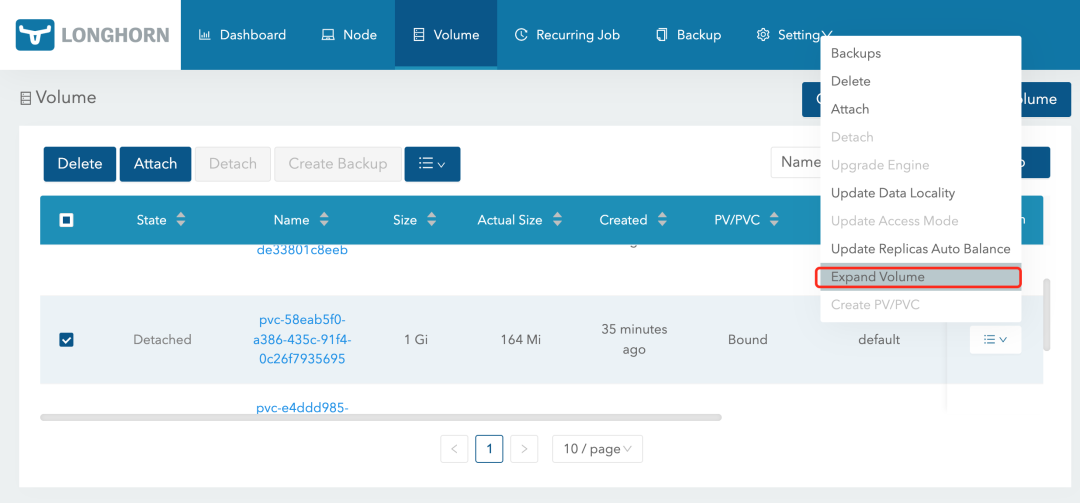Image resolution: width=1080 pixels, height=503 pixels.
Task: Open the Dashboard page
Action: point(242,35)
